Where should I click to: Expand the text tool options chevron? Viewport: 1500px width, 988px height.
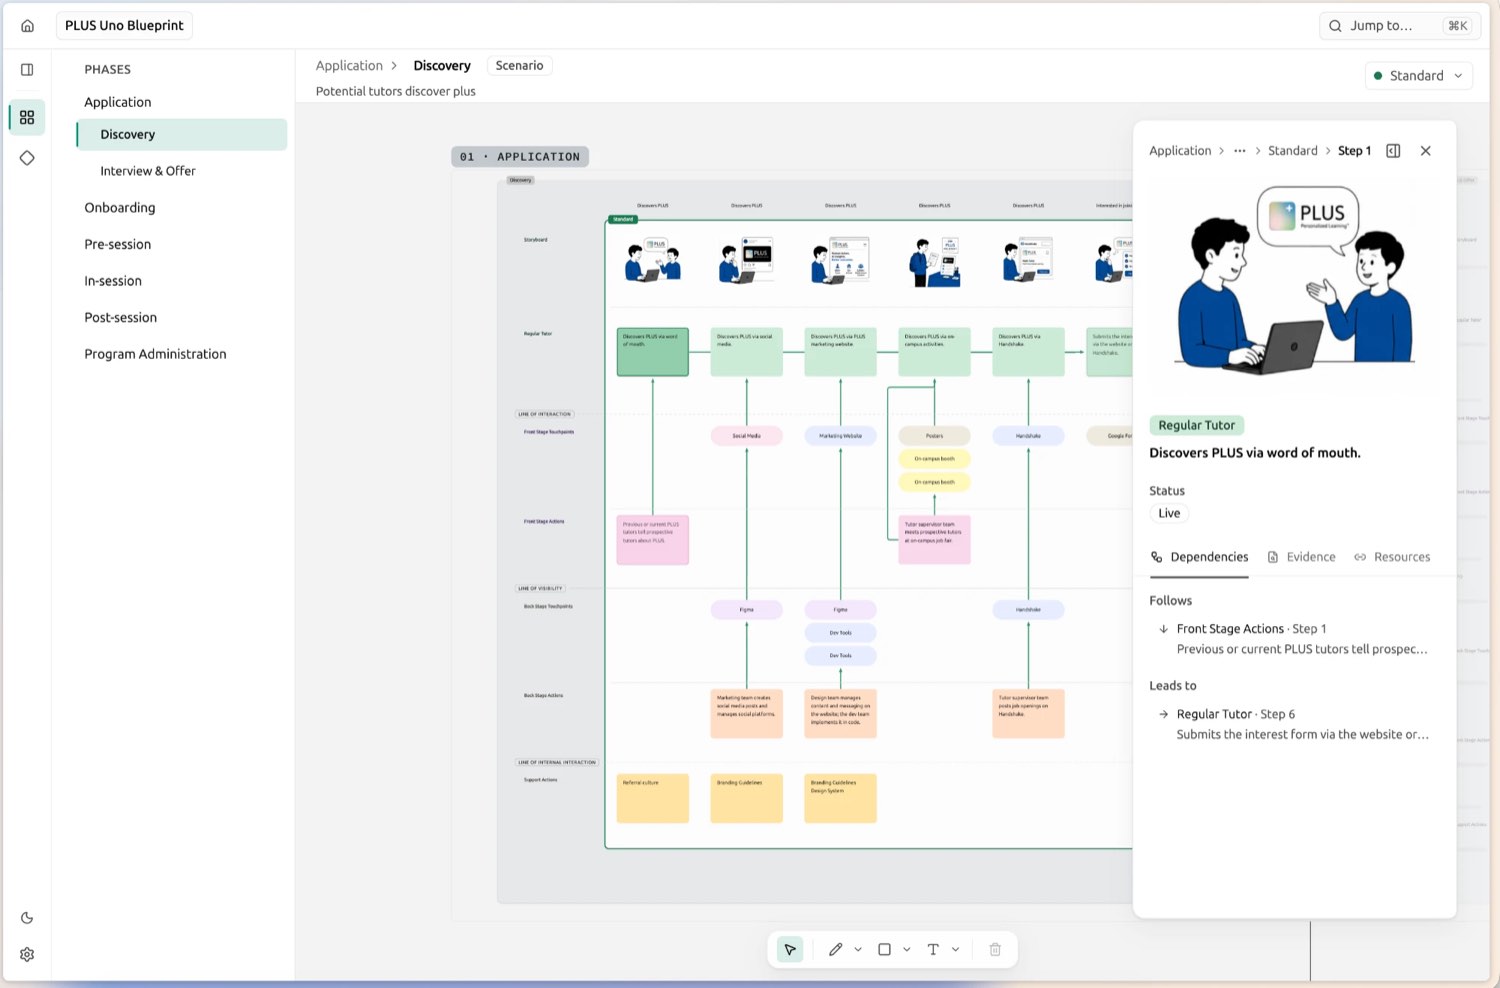[x=956, y=949]
